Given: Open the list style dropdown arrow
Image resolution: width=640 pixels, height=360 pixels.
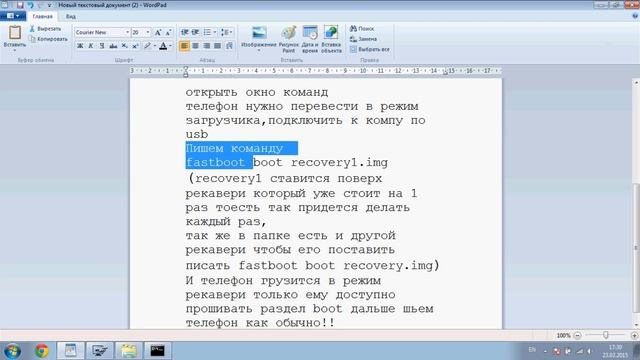Looking at the screenshot, I should pos(215,32).
